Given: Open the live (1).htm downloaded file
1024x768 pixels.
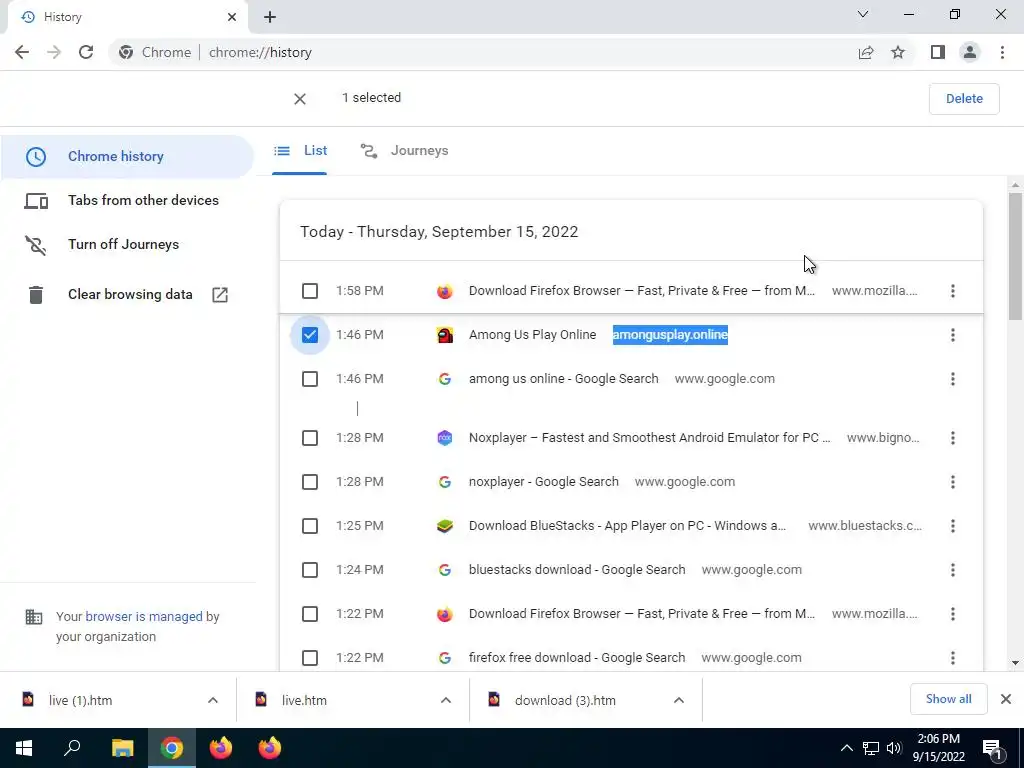Looking at the screenshot, I should point(80,700).
